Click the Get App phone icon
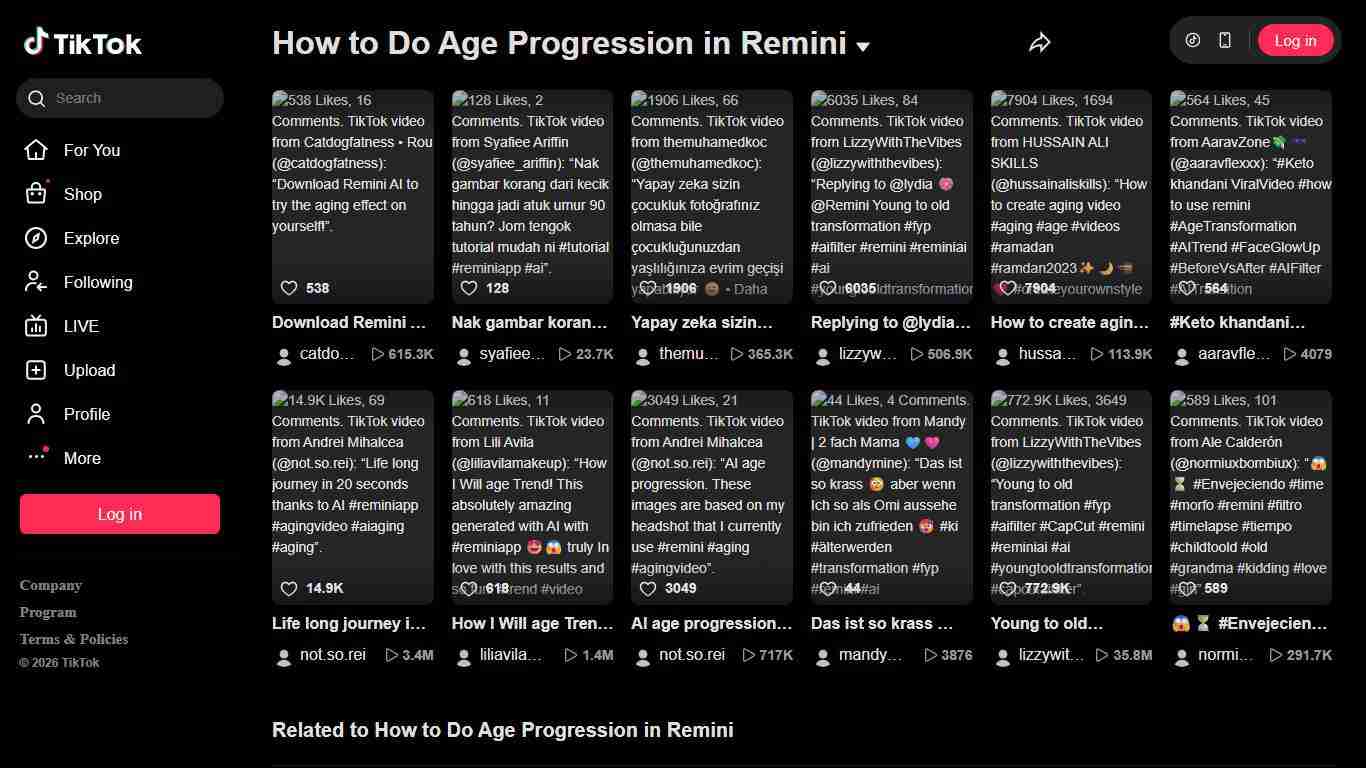1366x768 pixels. pos(1222,39)
